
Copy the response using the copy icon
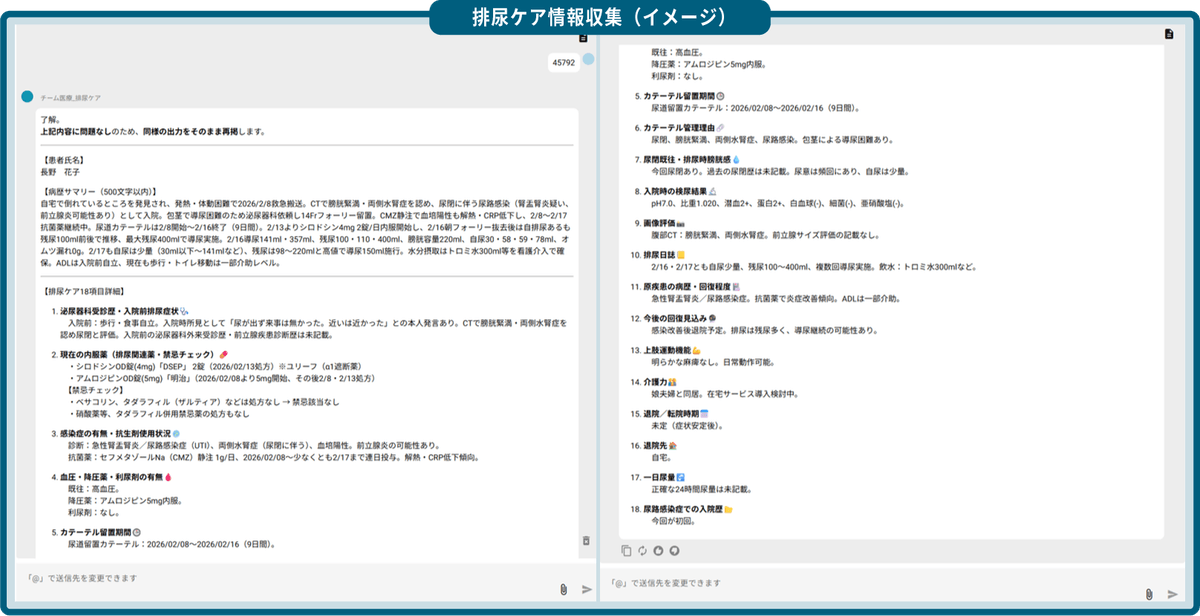626,550
